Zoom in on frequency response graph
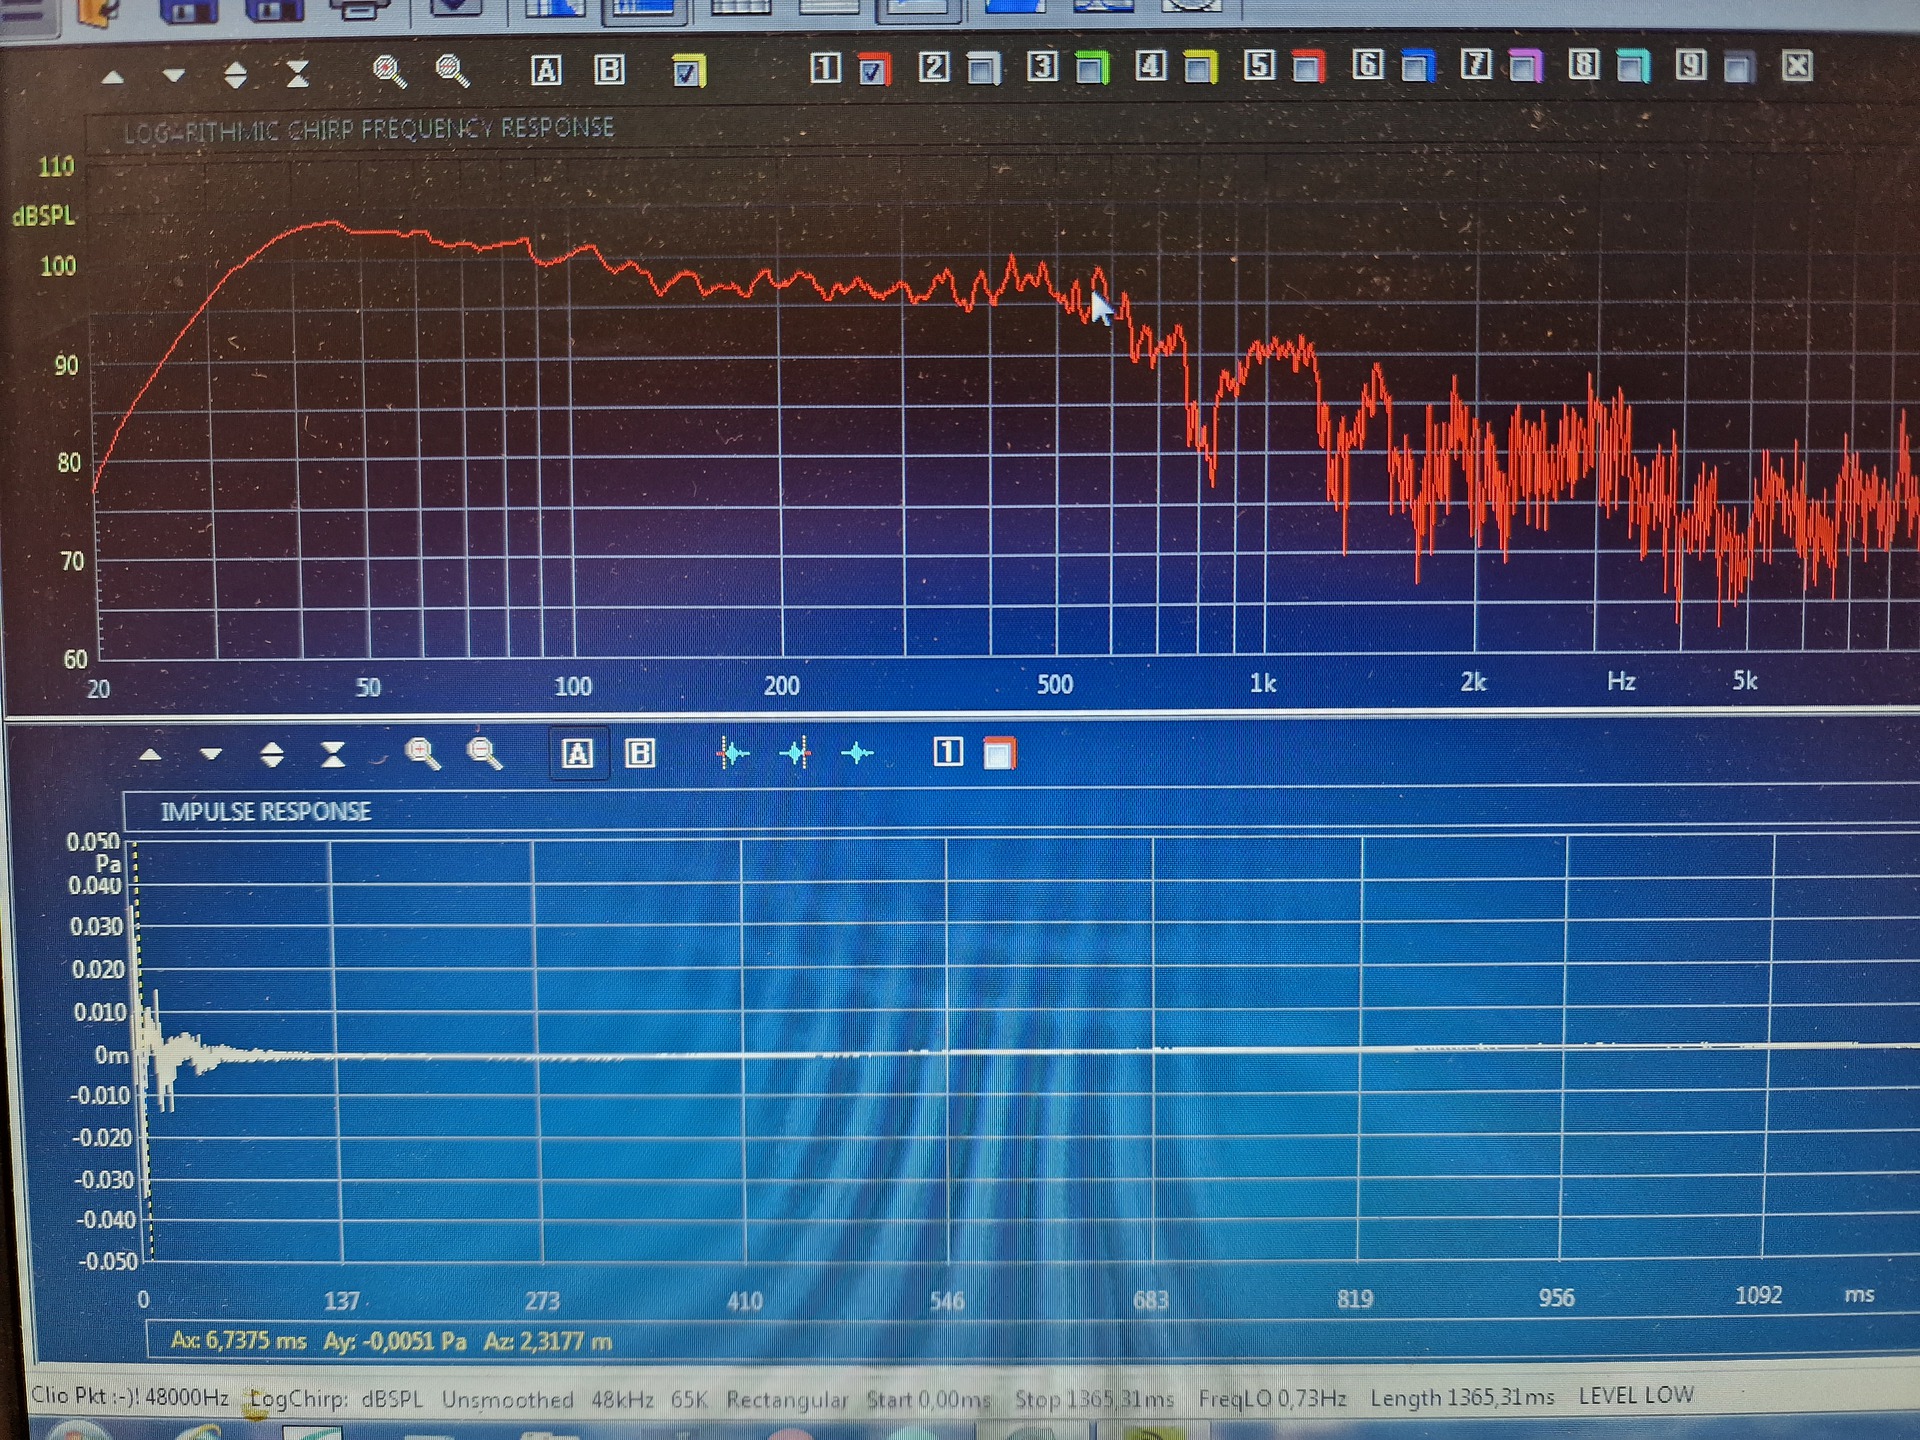 click(389, 72)
